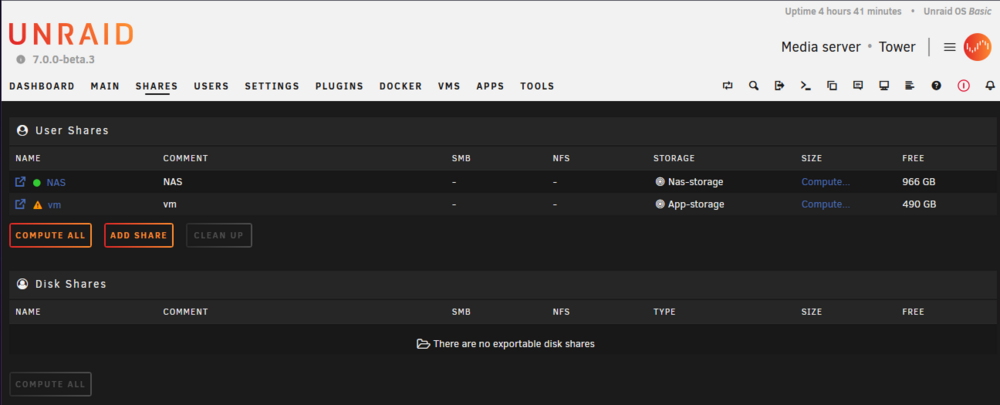Click the App-storage text
Screen dimensions: 1000x405
[696, 204]
